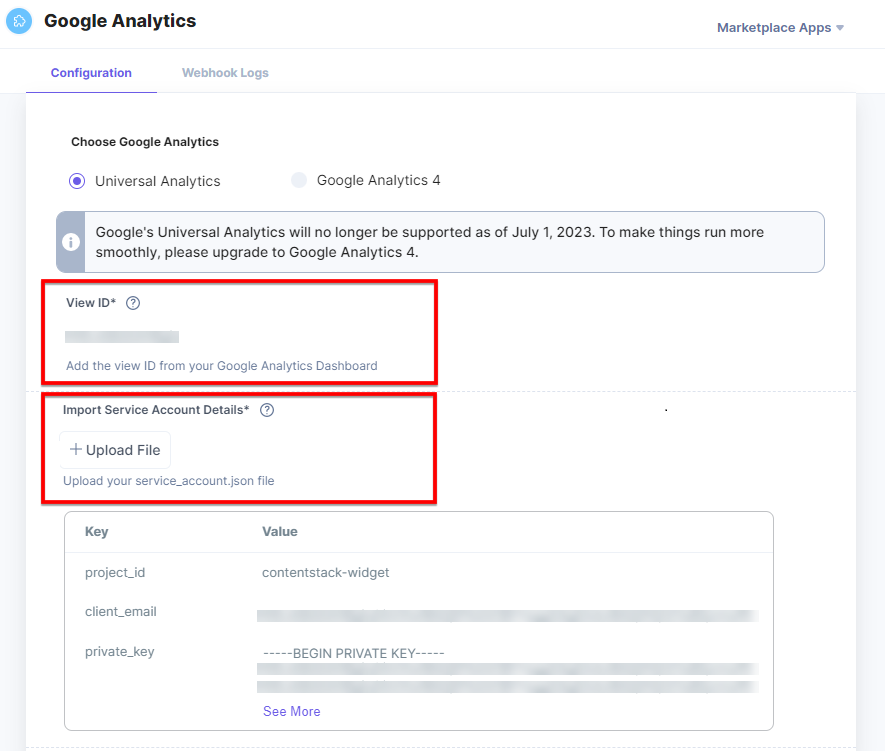Open the View ID help tooltip icon
This screenshot has width=885, height=751.
(x=133, y=303)
